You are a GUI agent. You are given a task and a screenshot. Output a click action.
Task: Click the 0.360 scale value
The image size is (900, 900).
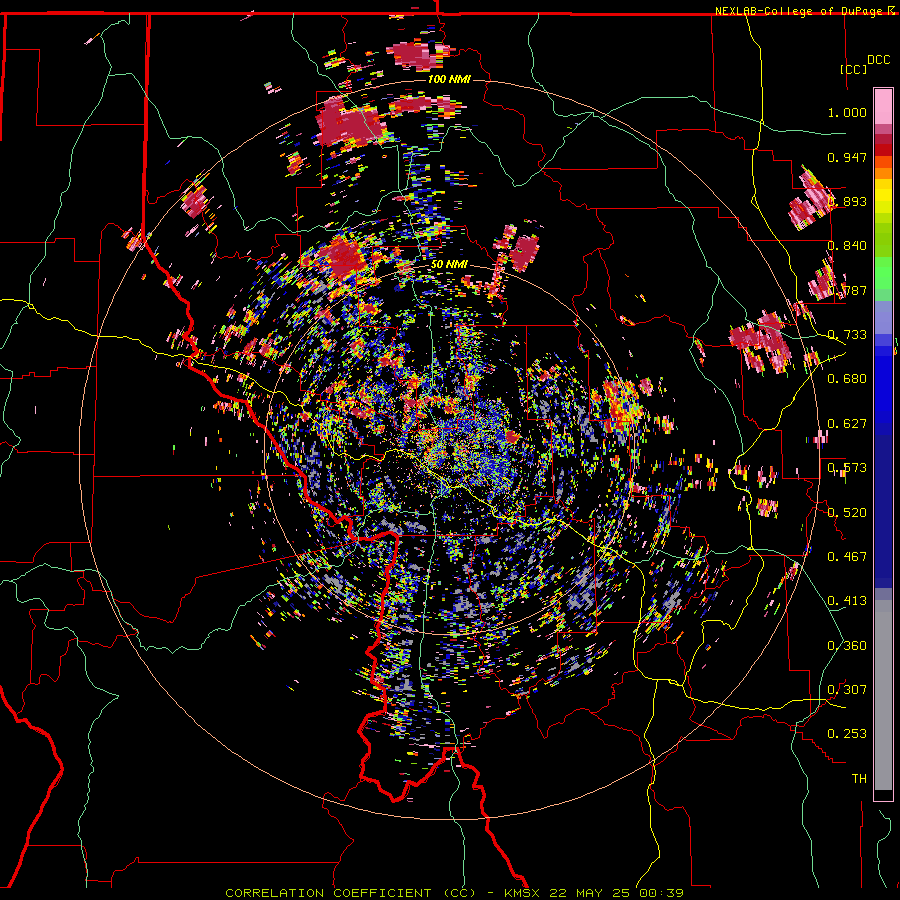(847, 646)
